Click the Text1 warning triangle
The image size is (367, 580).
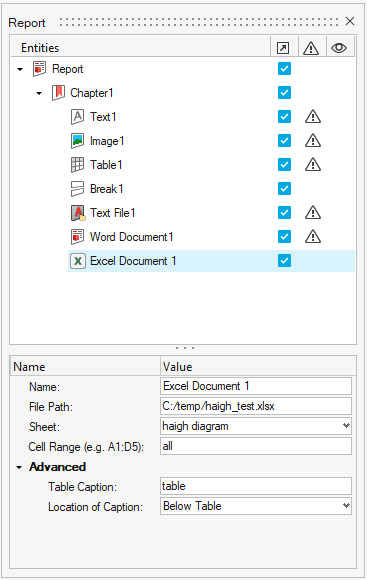coord(313,117)
